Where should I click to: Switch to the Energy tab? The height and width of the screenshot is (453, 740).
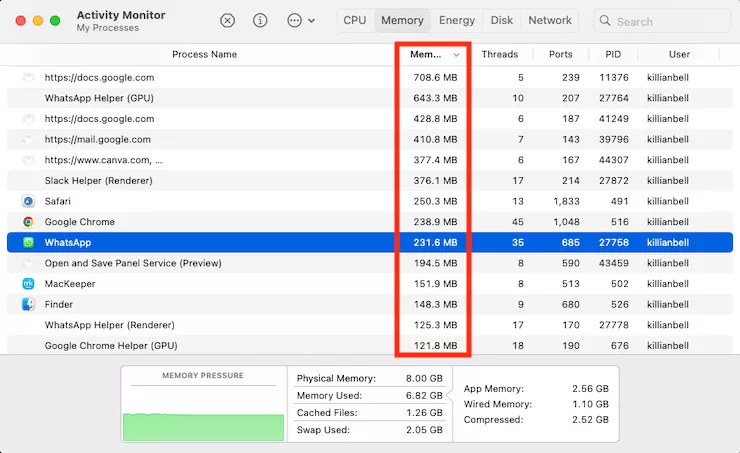point(457,20)
